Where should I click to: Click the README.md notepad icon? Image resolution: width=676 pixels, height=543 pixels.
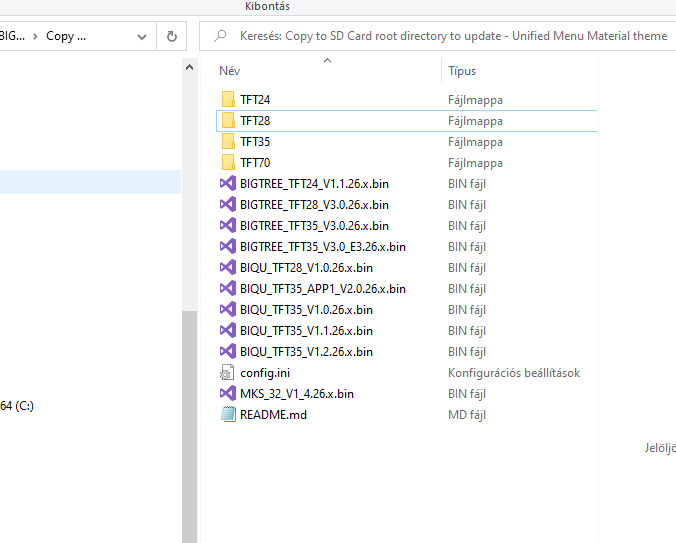228,415
